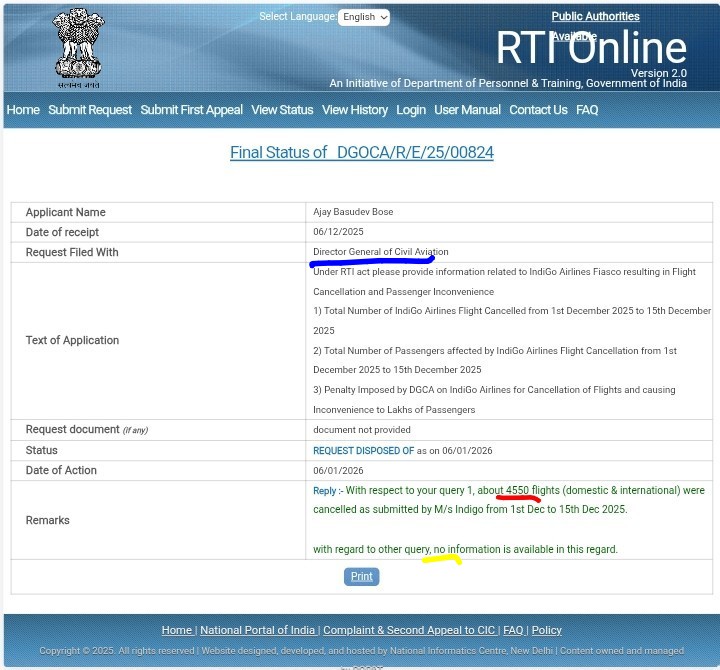720x670 pixels.
Task: Click 'Request document (if any)' label
Action: 87,429
